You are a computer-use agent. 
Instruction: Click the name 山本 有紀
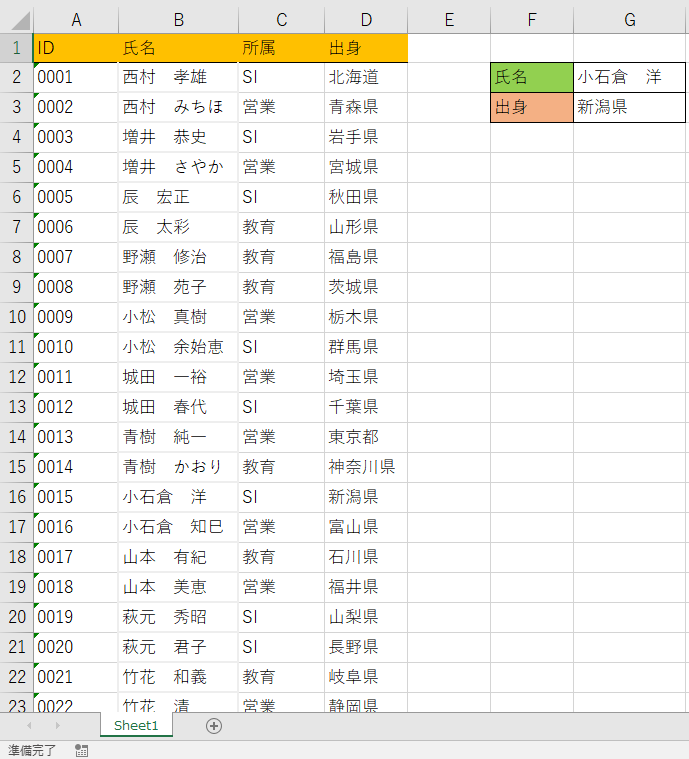[165, 557]
